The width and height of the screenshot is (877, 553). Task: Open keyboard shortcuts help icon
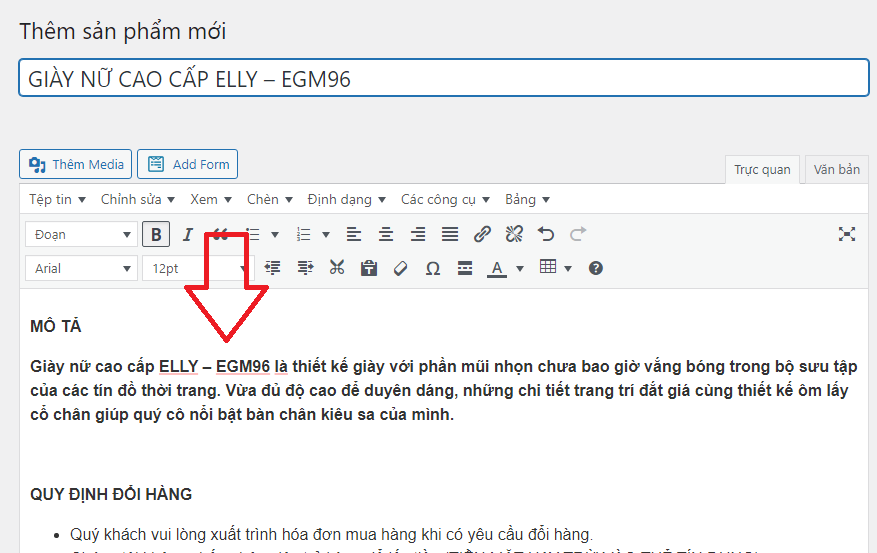point(596,268)
